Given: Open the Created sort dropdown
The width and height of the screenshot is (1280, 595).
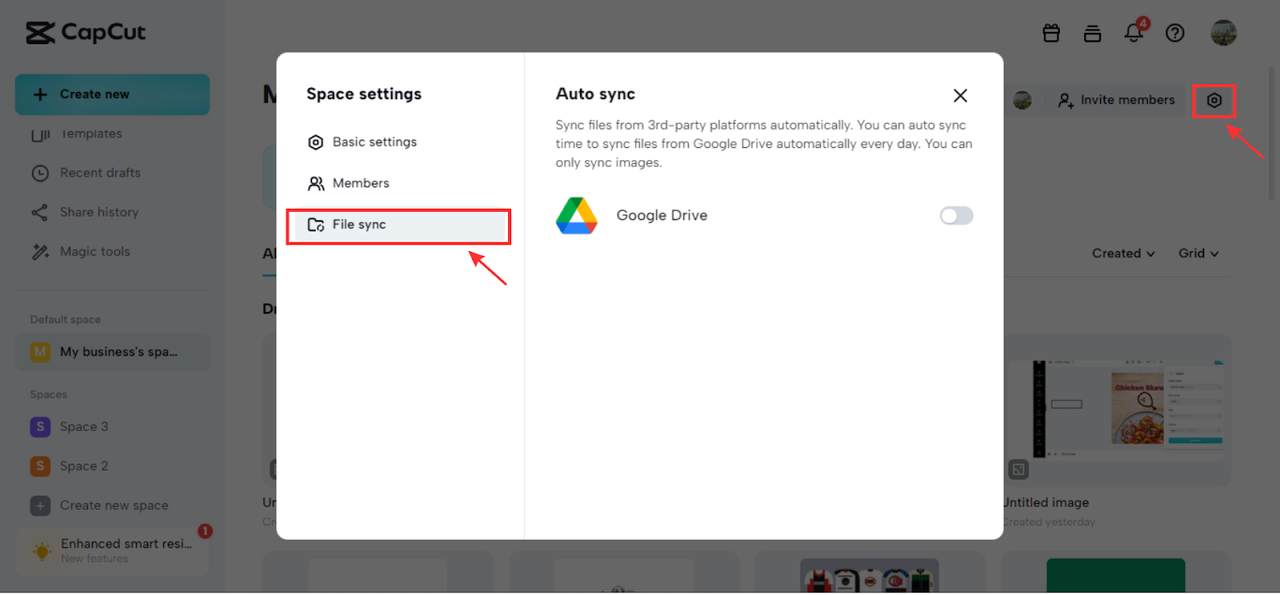Looking at the screenshot, I should point(1122,253).
